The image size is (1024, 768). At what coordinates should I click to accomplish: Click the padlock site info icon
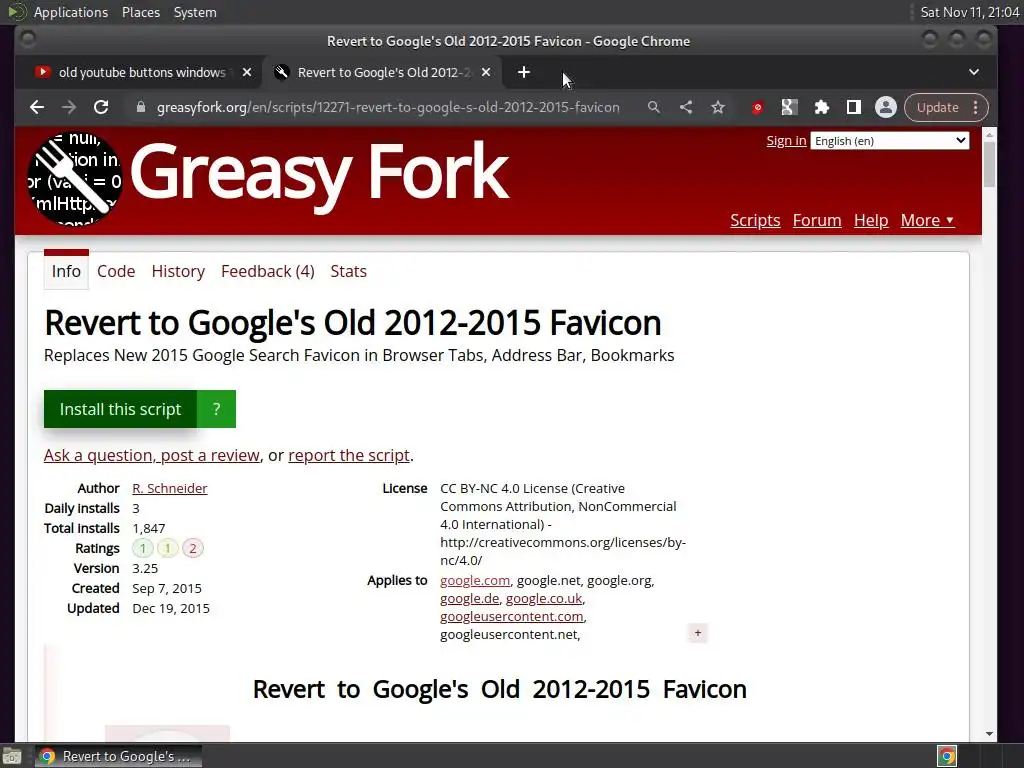click(x=140, y=107)
